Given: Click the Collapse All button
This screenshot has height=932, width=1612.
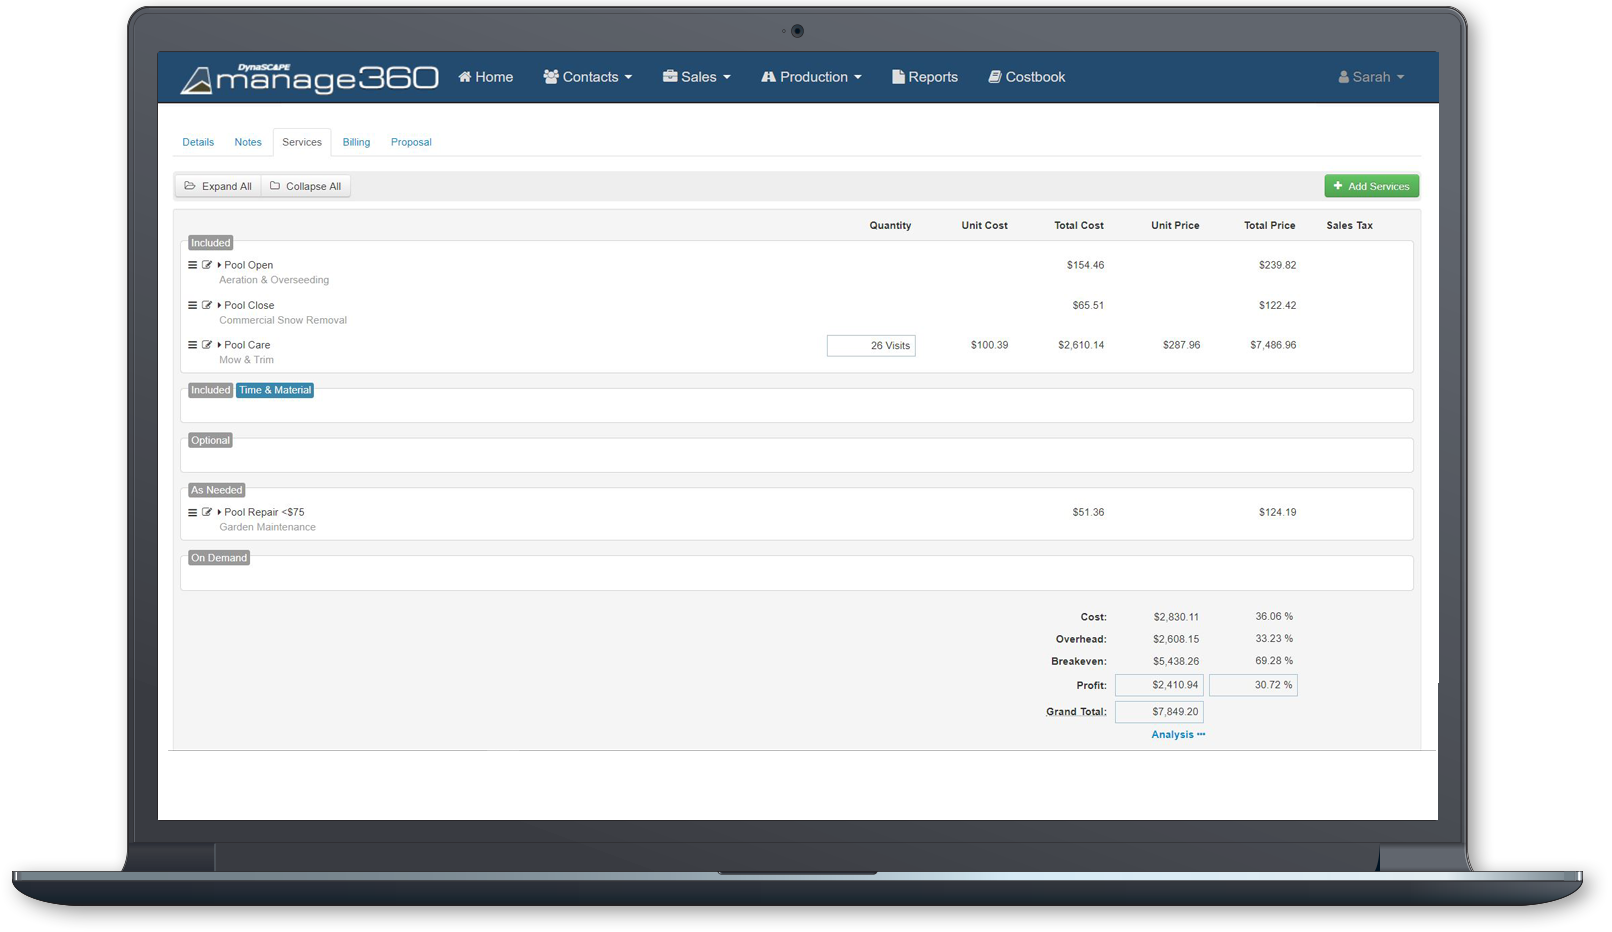Looking at the screenshot, I should (x=306, y=186).
